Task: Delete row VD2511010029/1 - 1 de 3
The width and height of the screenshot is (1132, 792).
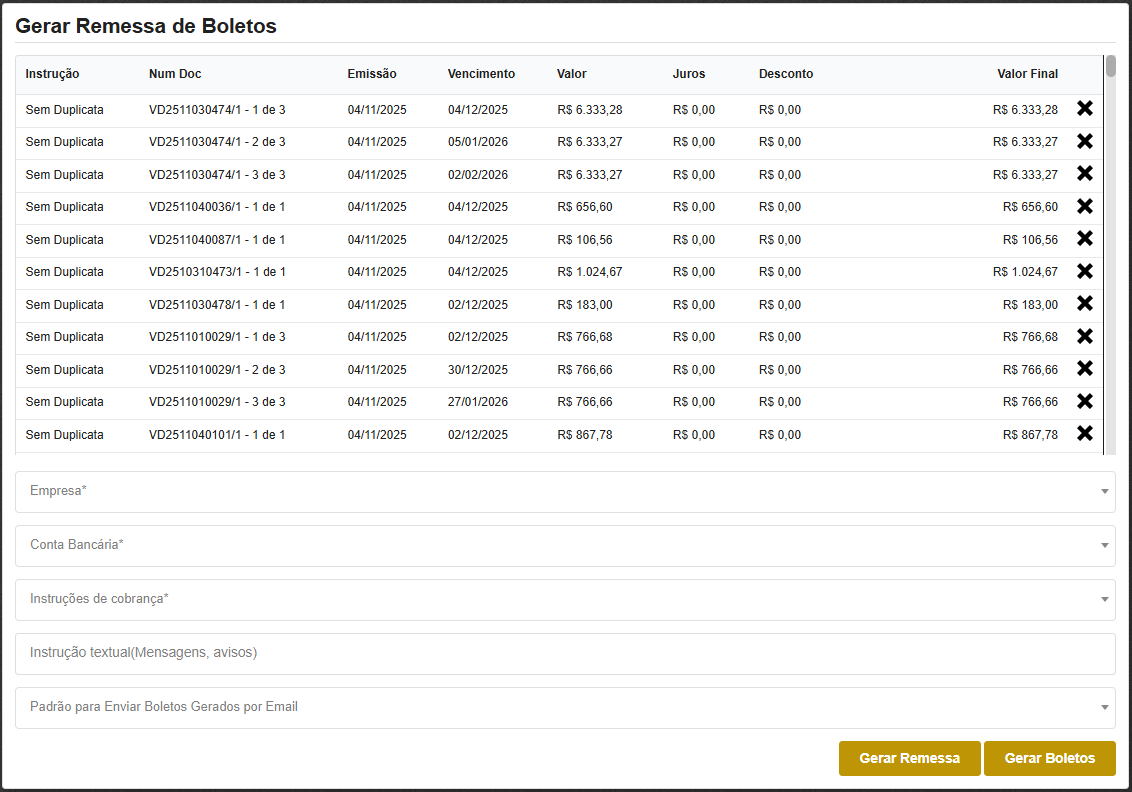Action: point(1084,336)
